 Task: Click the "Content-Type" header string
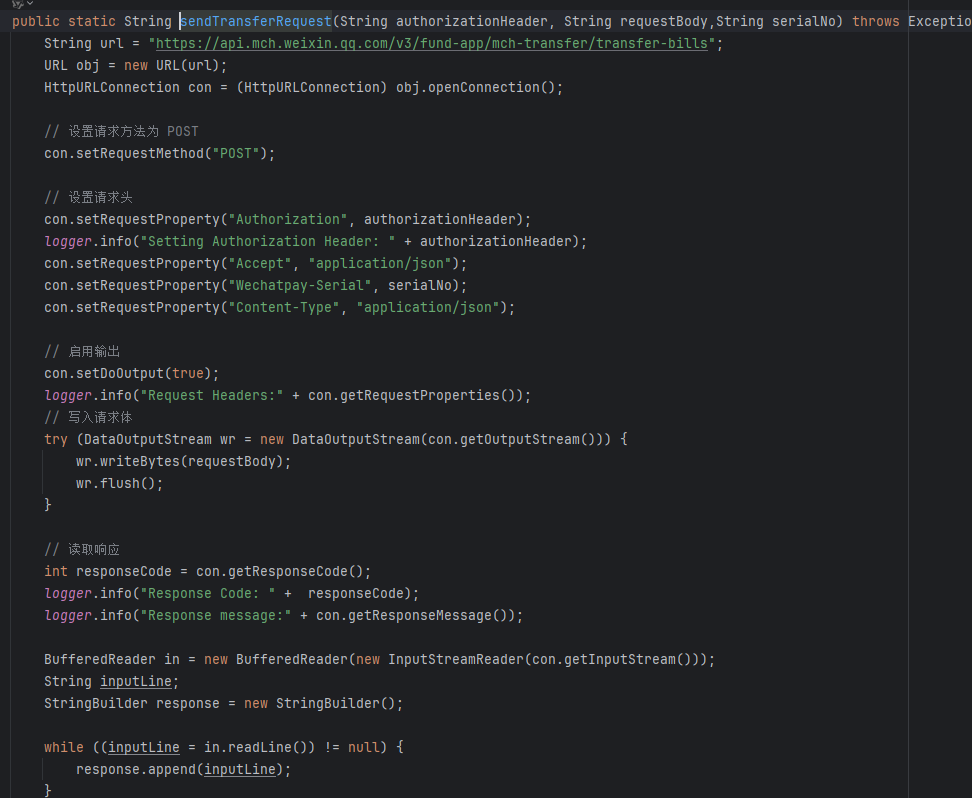[x=284, y=308]
